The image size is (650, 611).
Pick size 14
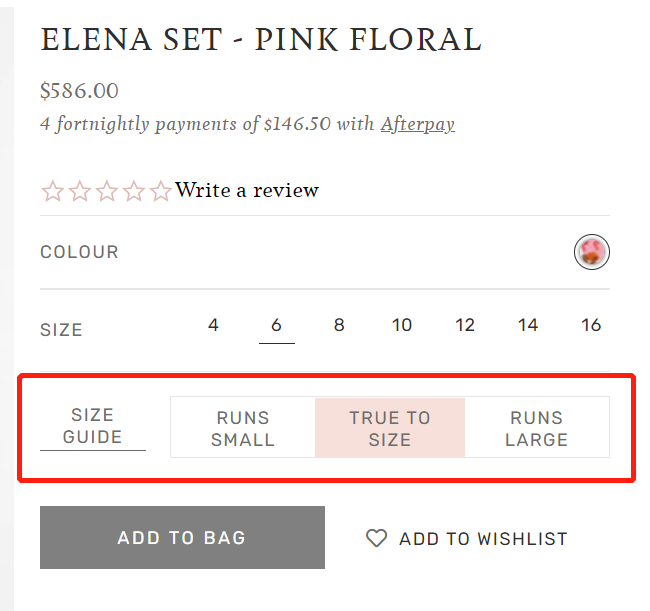coord(528,325)
